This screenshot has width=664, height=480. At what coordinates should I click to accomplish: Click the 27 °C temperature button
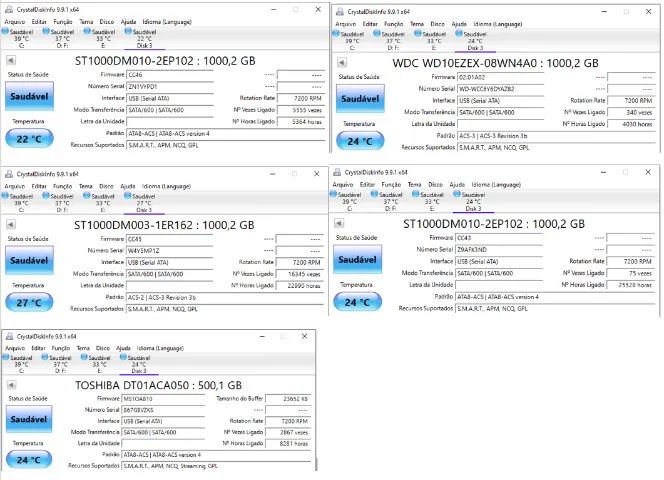(x=29, y=302)
